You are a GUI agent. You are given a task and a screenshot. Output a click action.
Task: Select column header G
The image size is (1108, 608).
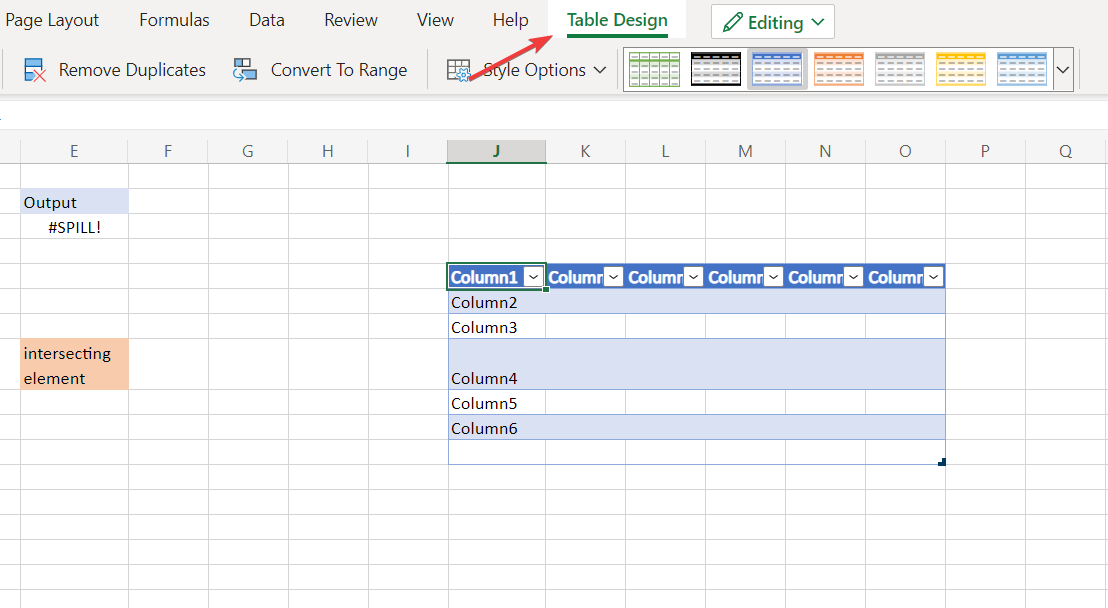(x=248, y=151)
